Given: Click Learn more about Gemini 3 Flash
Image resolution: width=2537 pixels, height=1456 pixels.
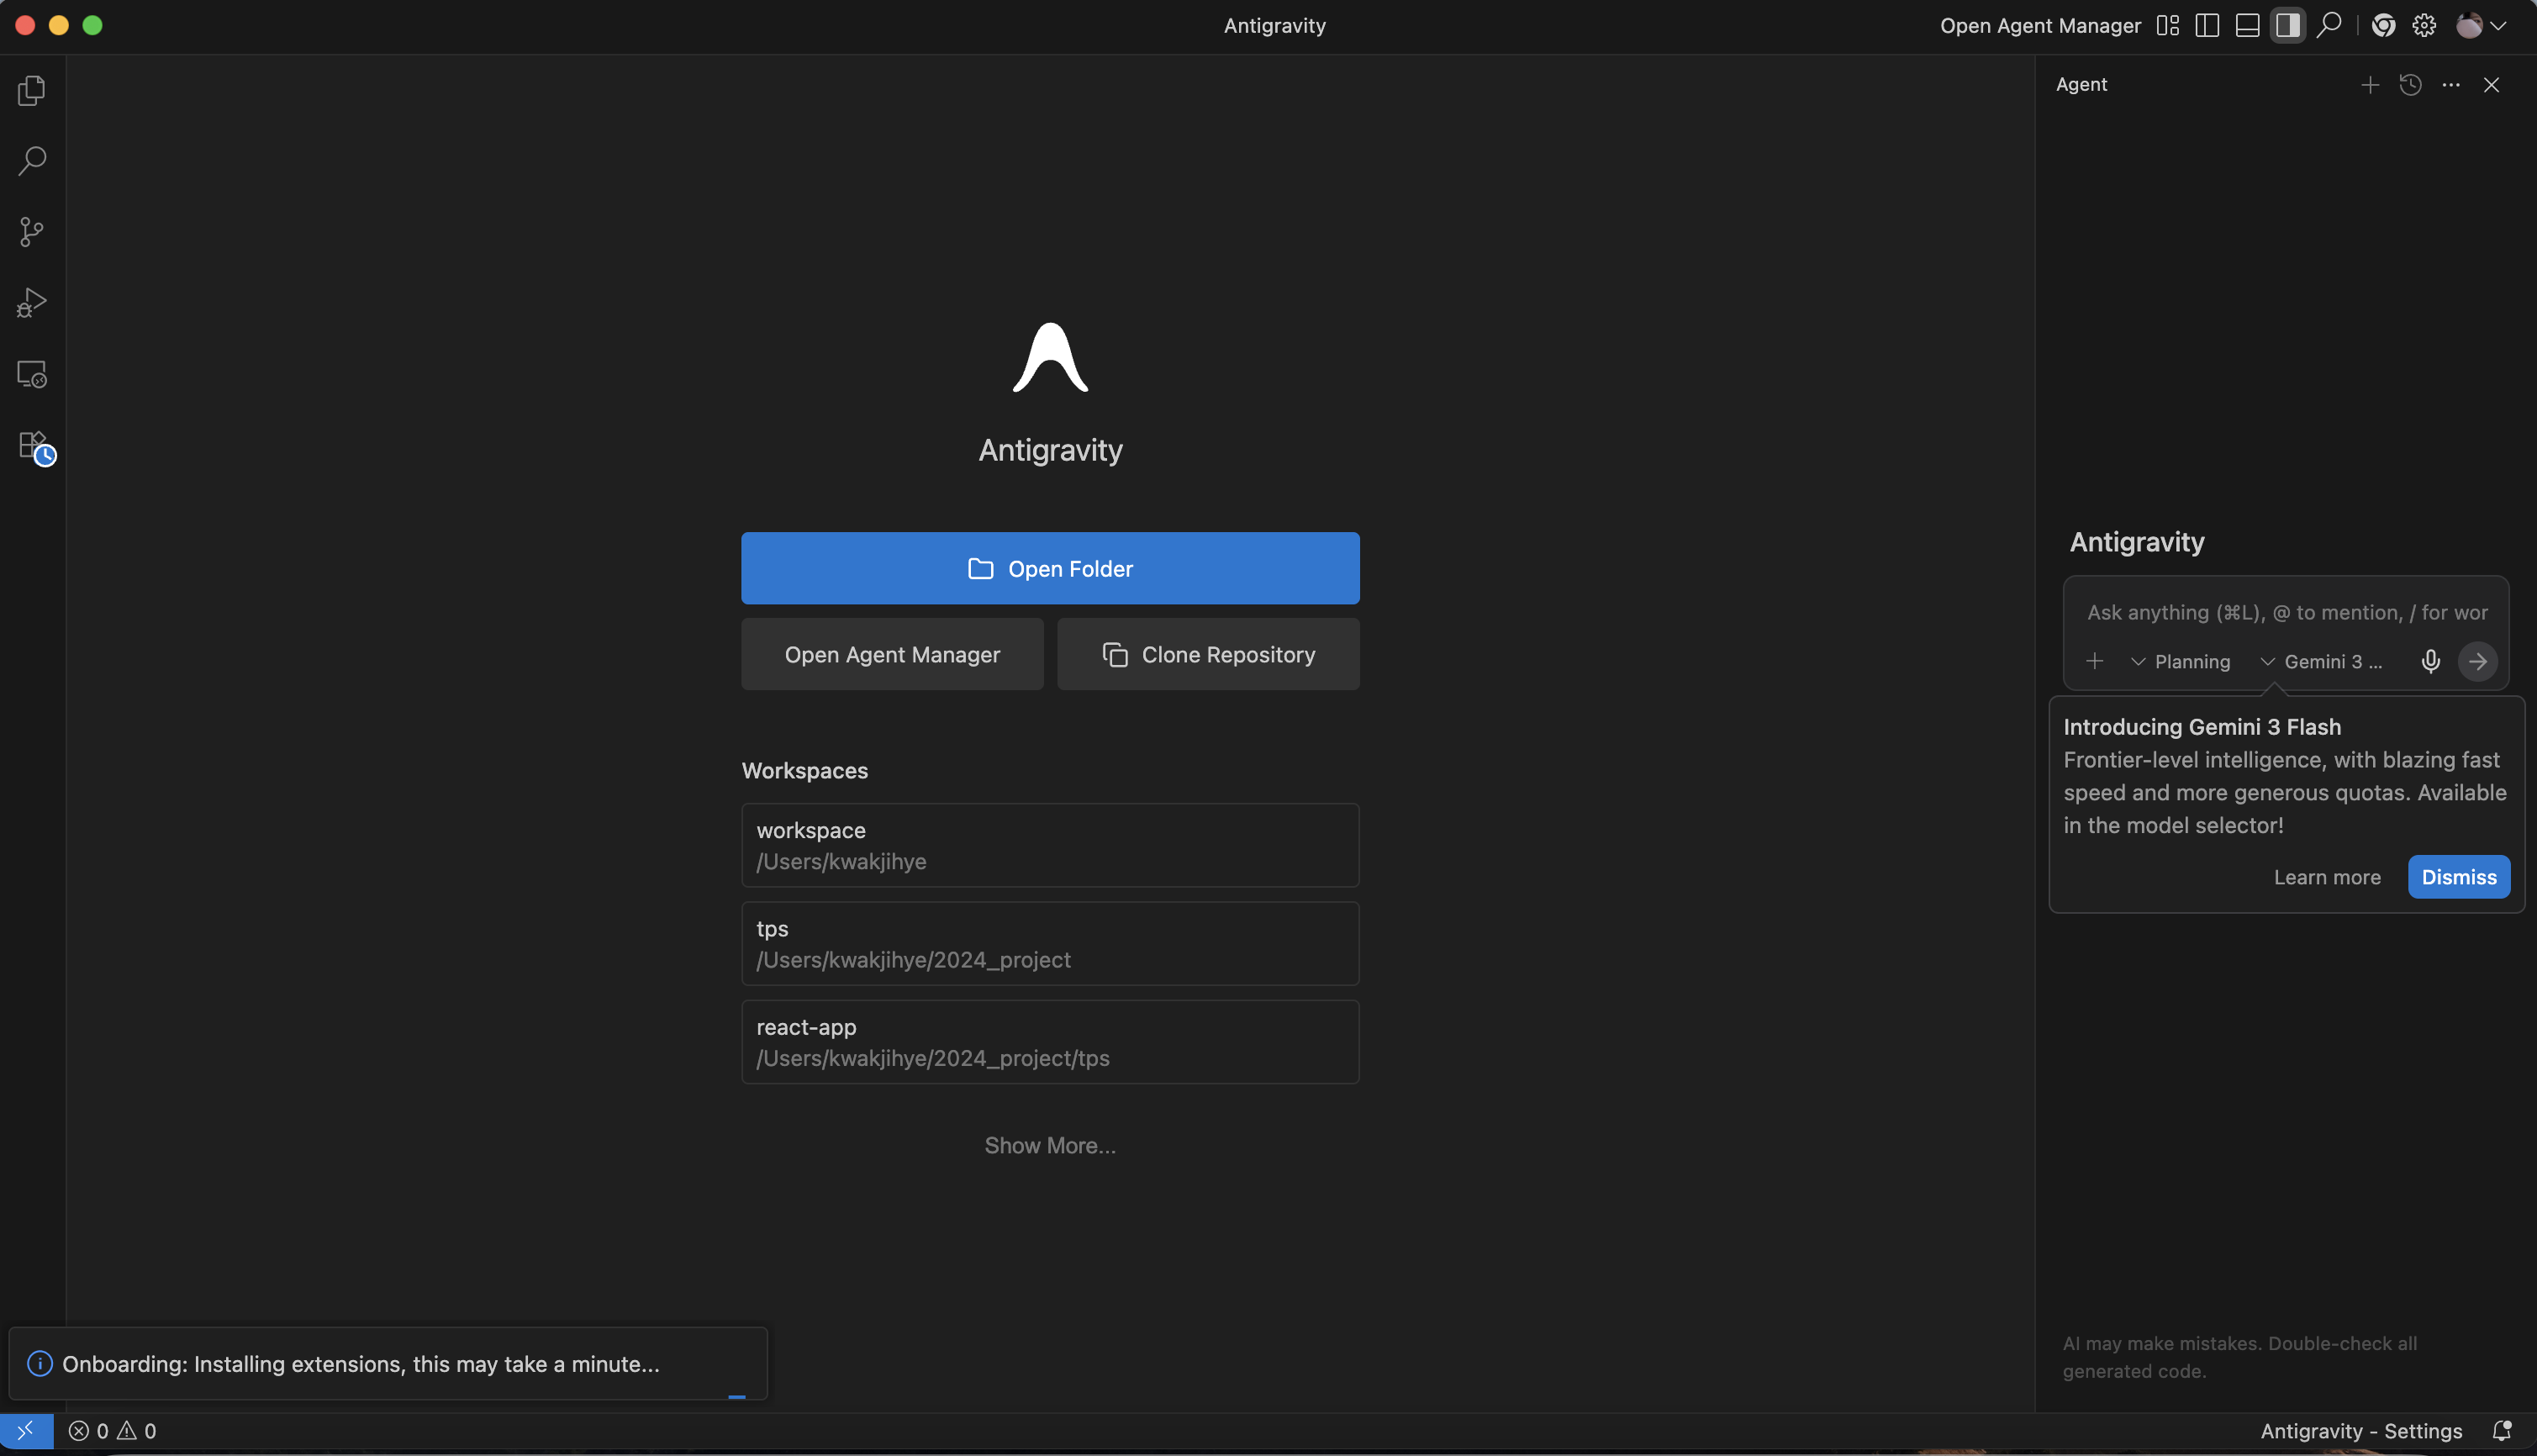Looking at the screenshot, I should click(2327, 877).
